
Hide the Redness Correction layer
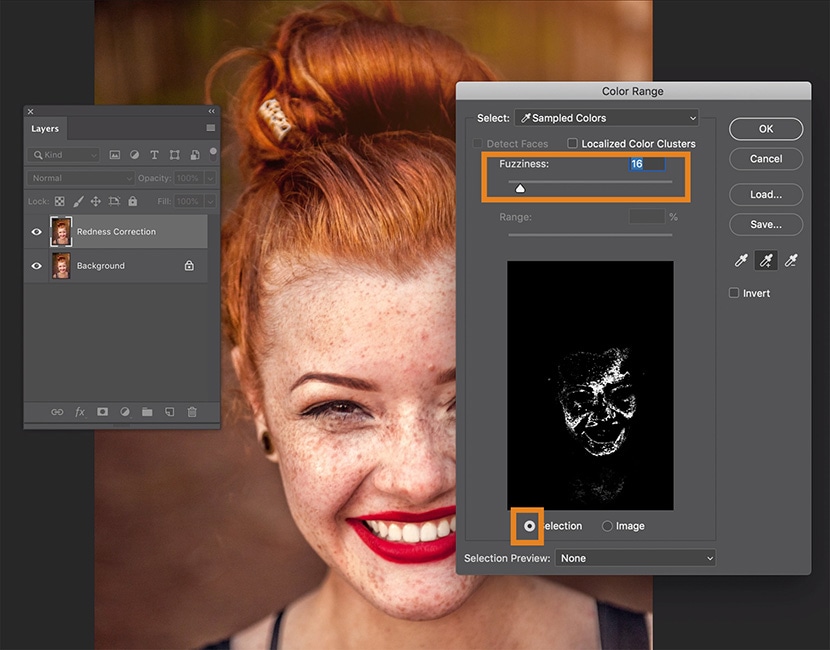pyautogui.click(x=37, y=232)
